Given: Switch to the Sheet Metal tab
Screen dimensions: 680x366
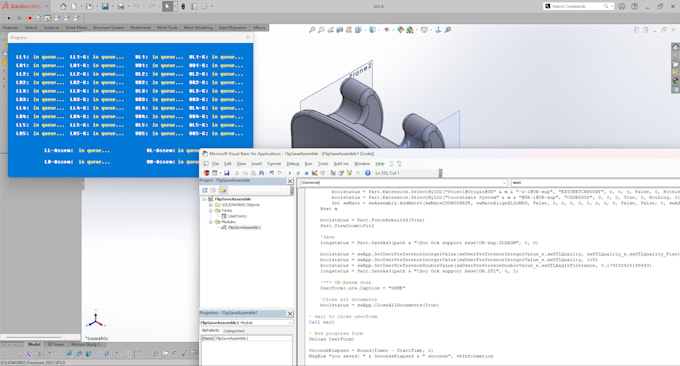Looking at the screenshot, I should pyautogui.click(x=76, y=28).
